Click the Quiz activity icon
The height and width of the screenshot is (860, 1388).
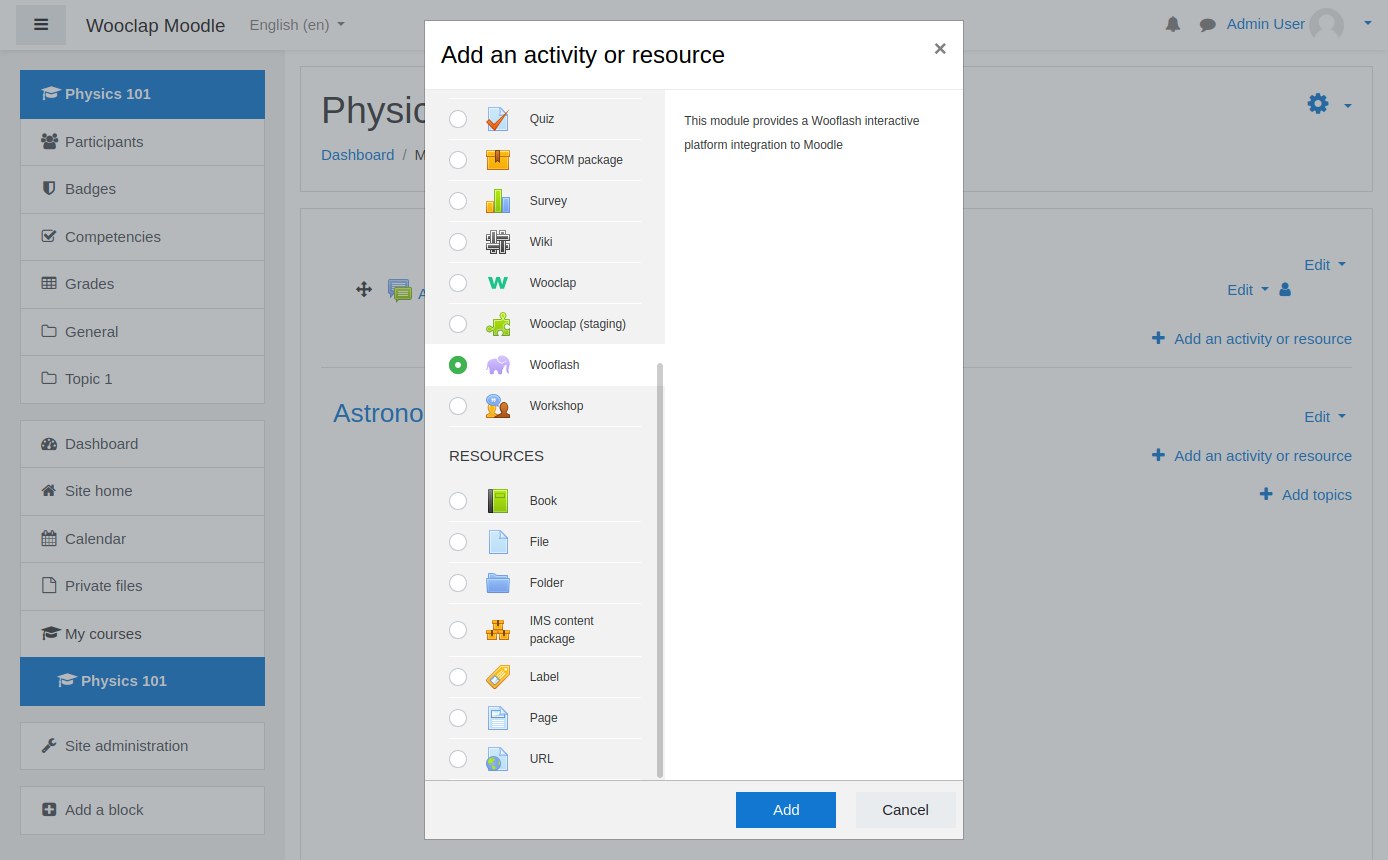(x=497, y=119)
